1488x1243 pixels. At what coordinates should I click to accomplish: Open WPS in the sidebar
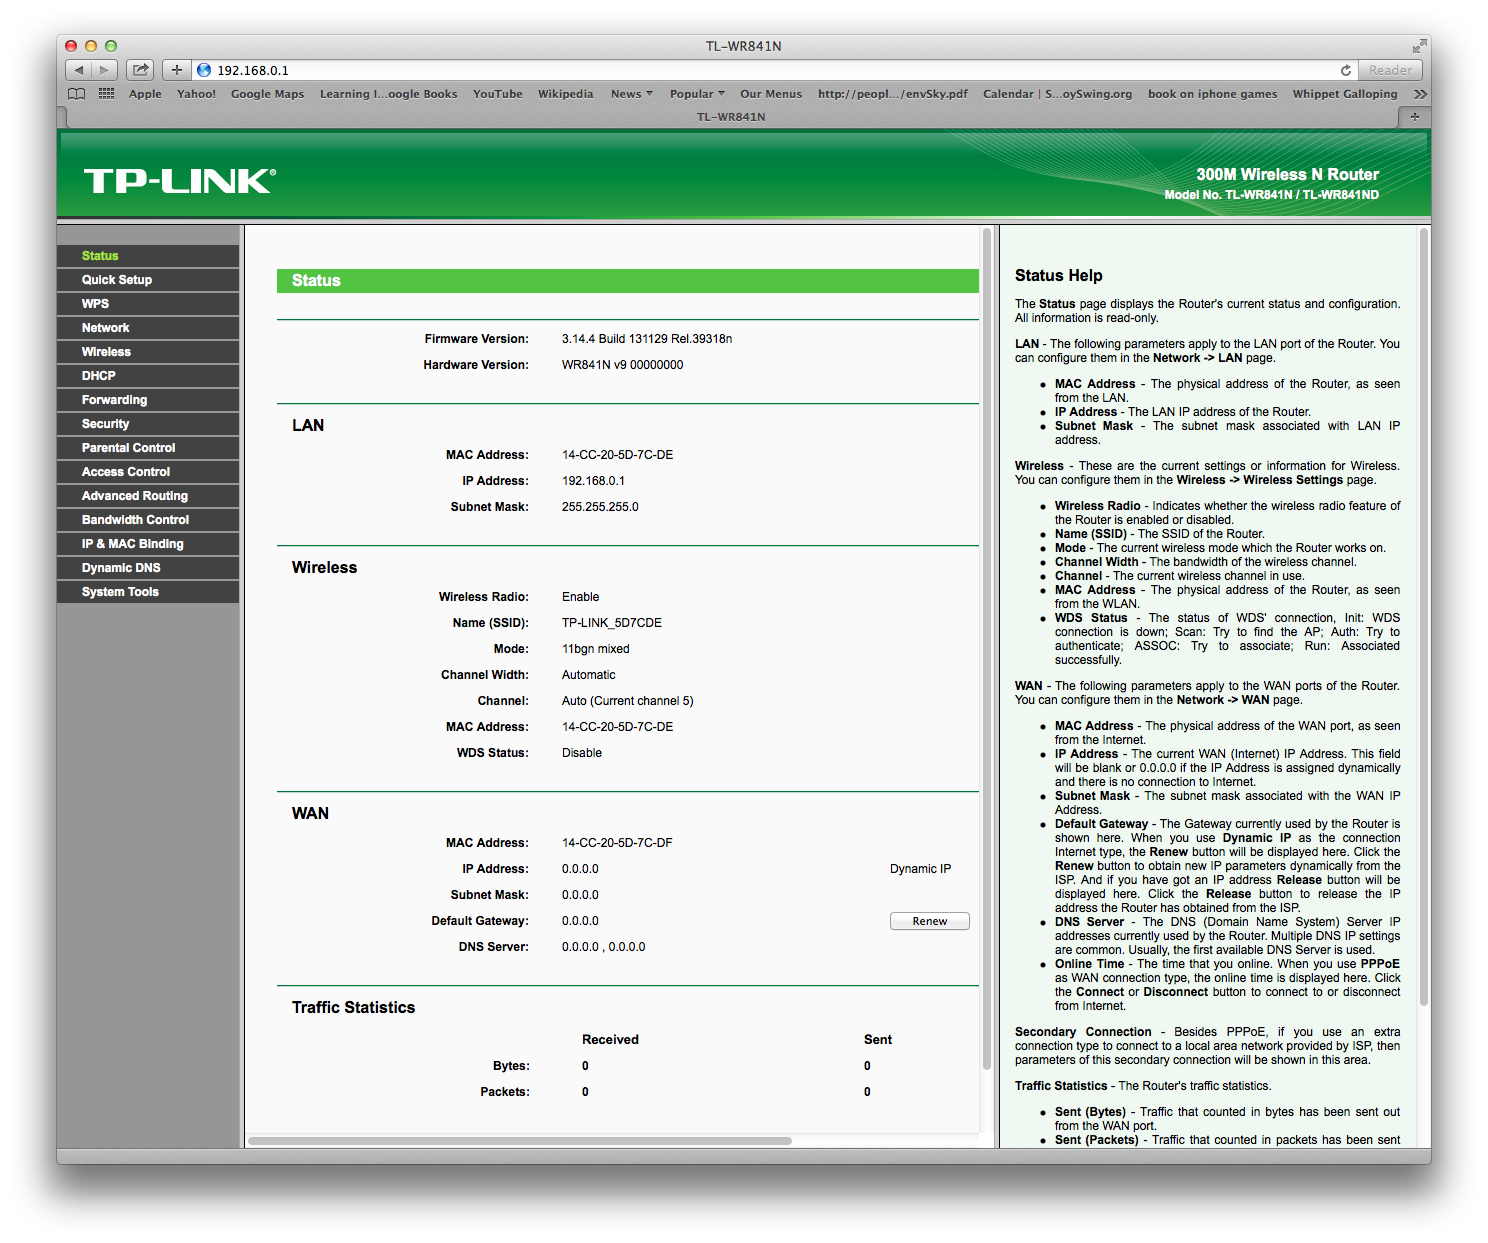click(148, 304)
